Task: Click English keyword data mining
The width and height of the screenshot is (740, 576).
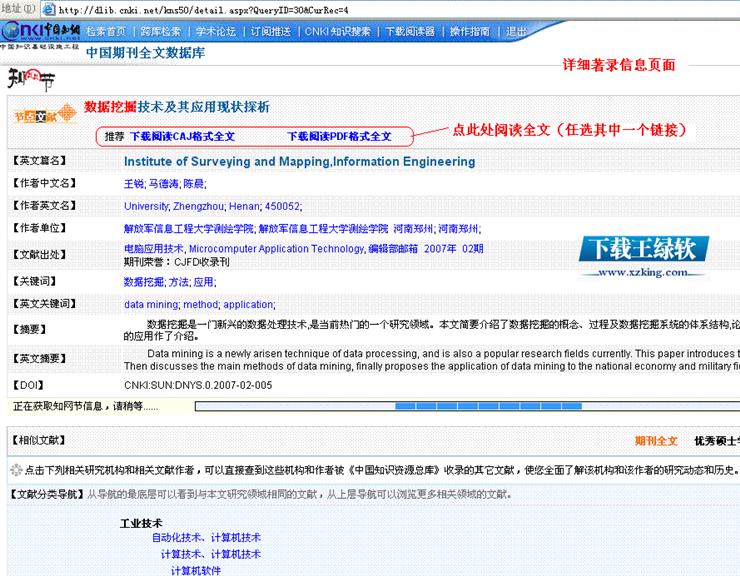Action: 151,305
